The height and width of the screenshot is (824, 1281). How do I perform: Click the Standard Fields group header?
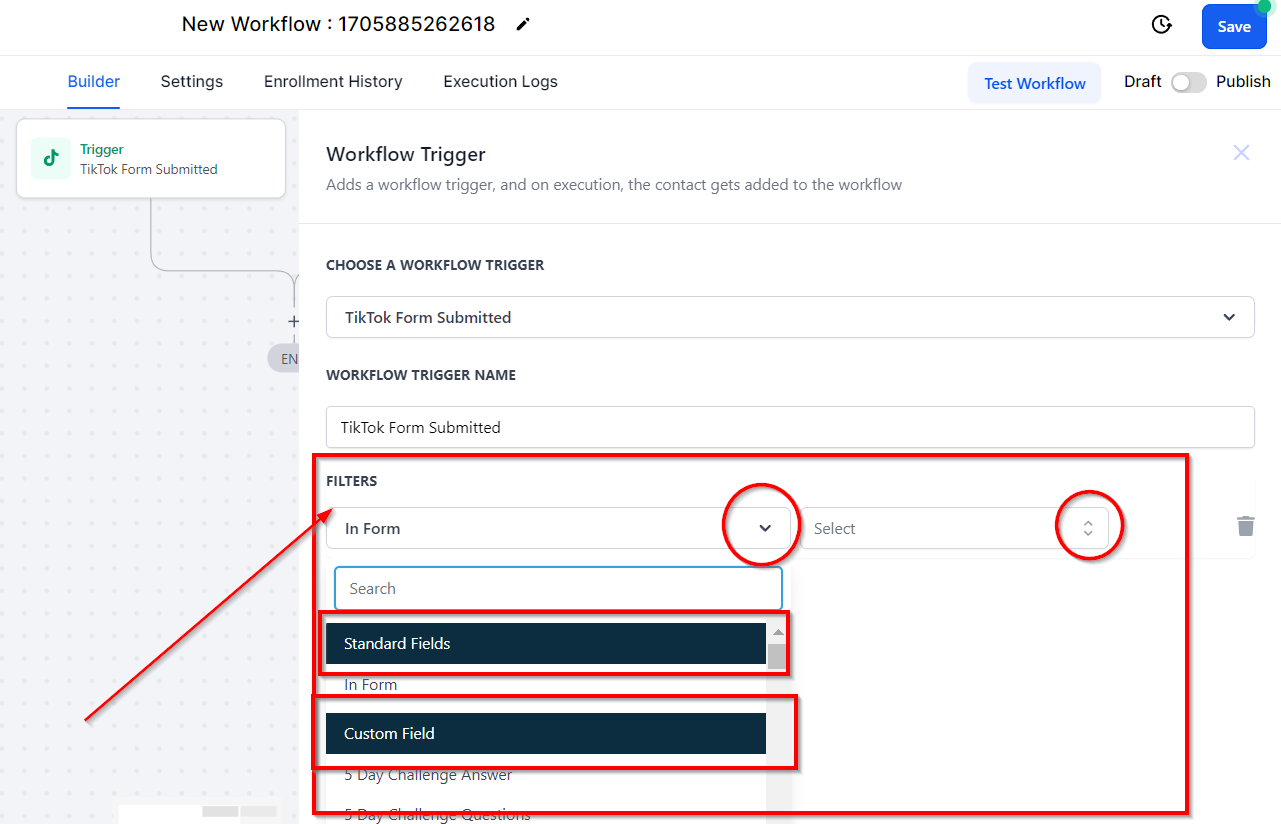point(546,643)
